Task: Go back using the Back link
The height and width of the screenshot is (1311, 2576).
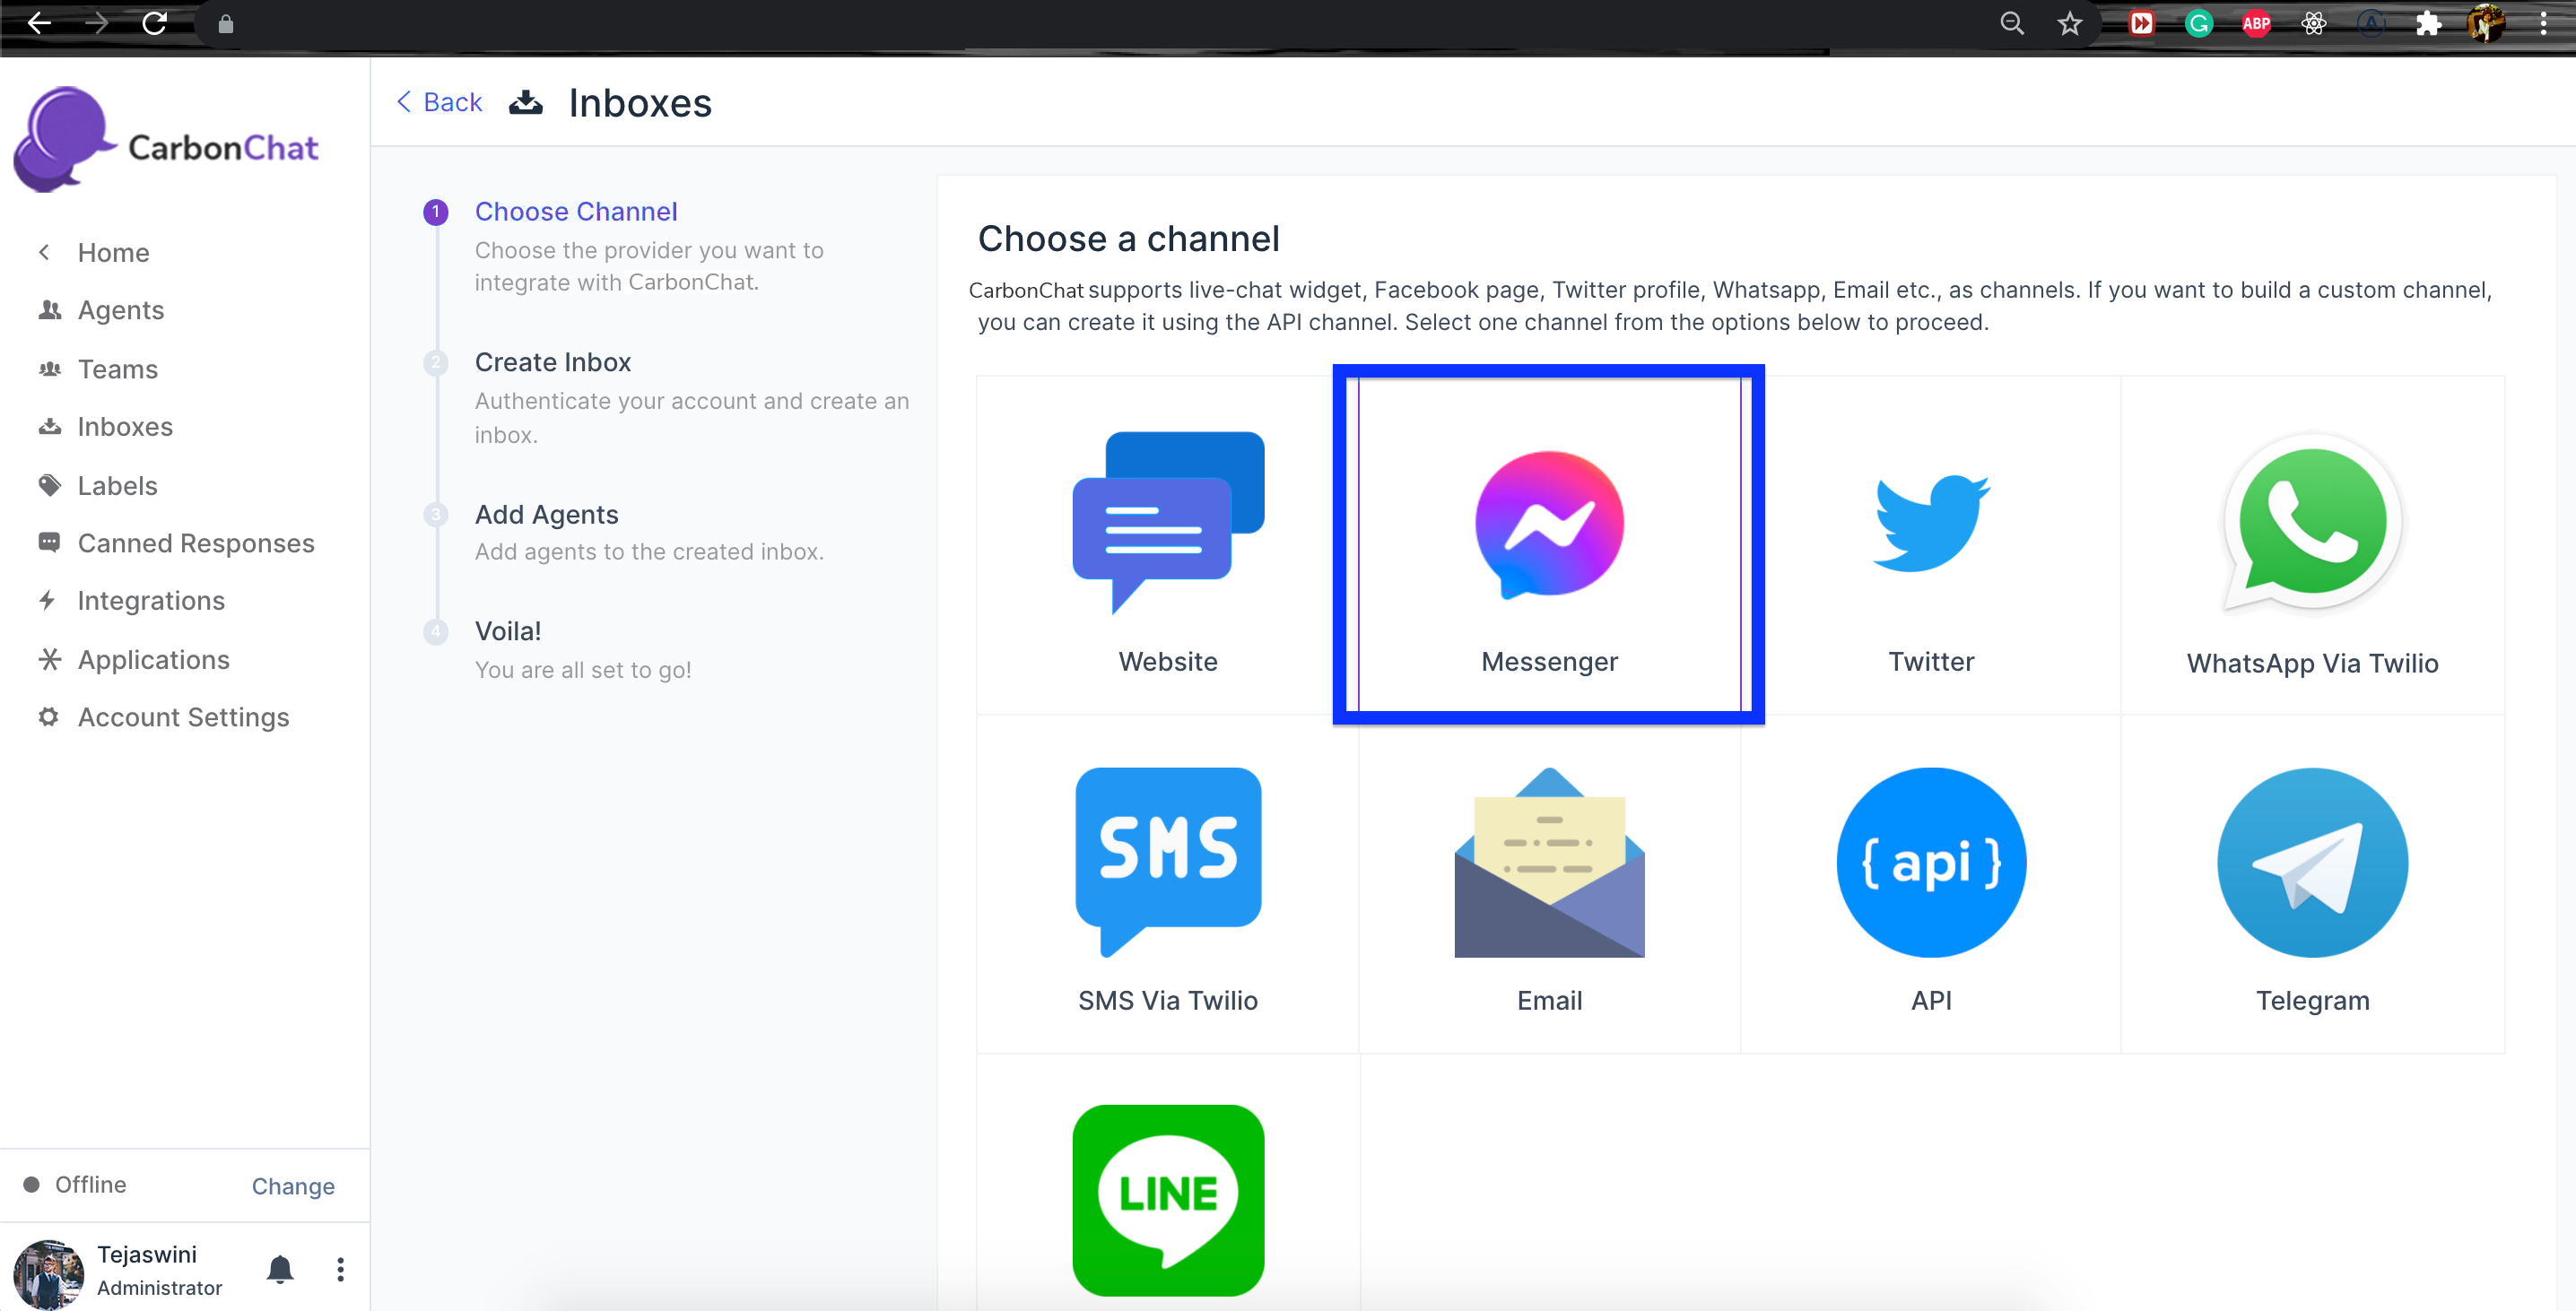Action: 439,102
